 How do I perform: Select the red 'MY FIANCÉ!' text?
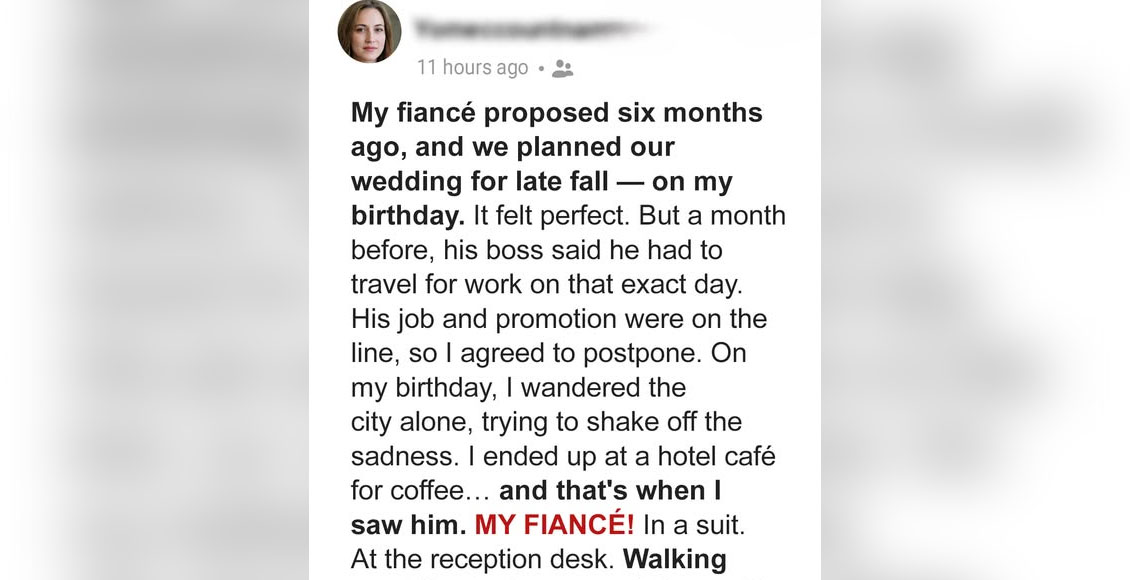coord(554,525)
